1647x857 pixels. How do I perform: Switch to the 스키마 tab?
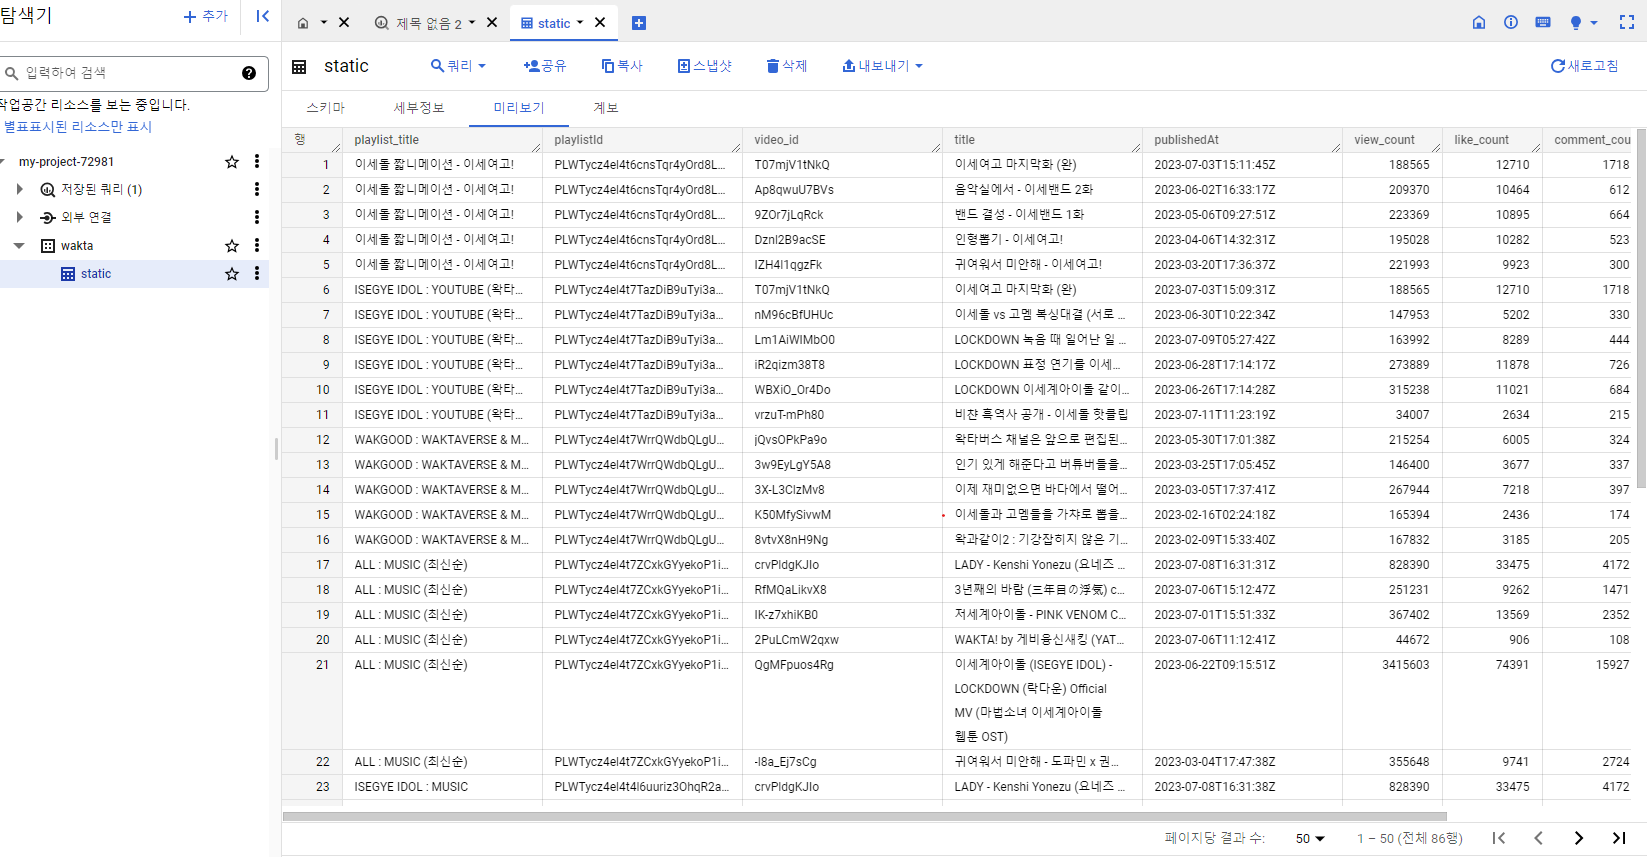[326, 108]
